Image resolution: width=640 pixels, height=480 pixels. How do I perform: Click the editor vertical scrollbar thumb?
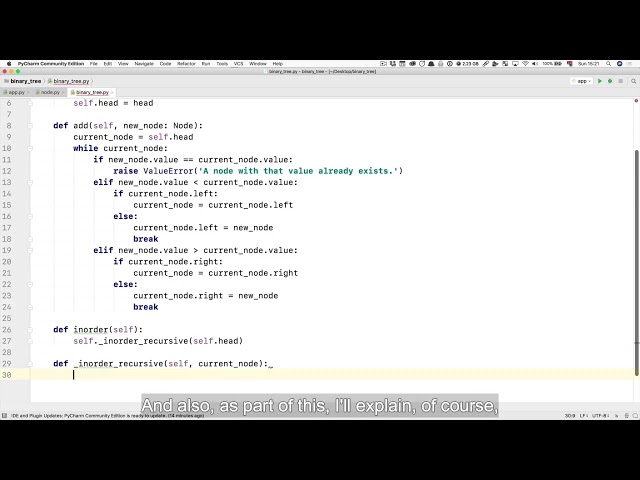[x=637, y=263]
